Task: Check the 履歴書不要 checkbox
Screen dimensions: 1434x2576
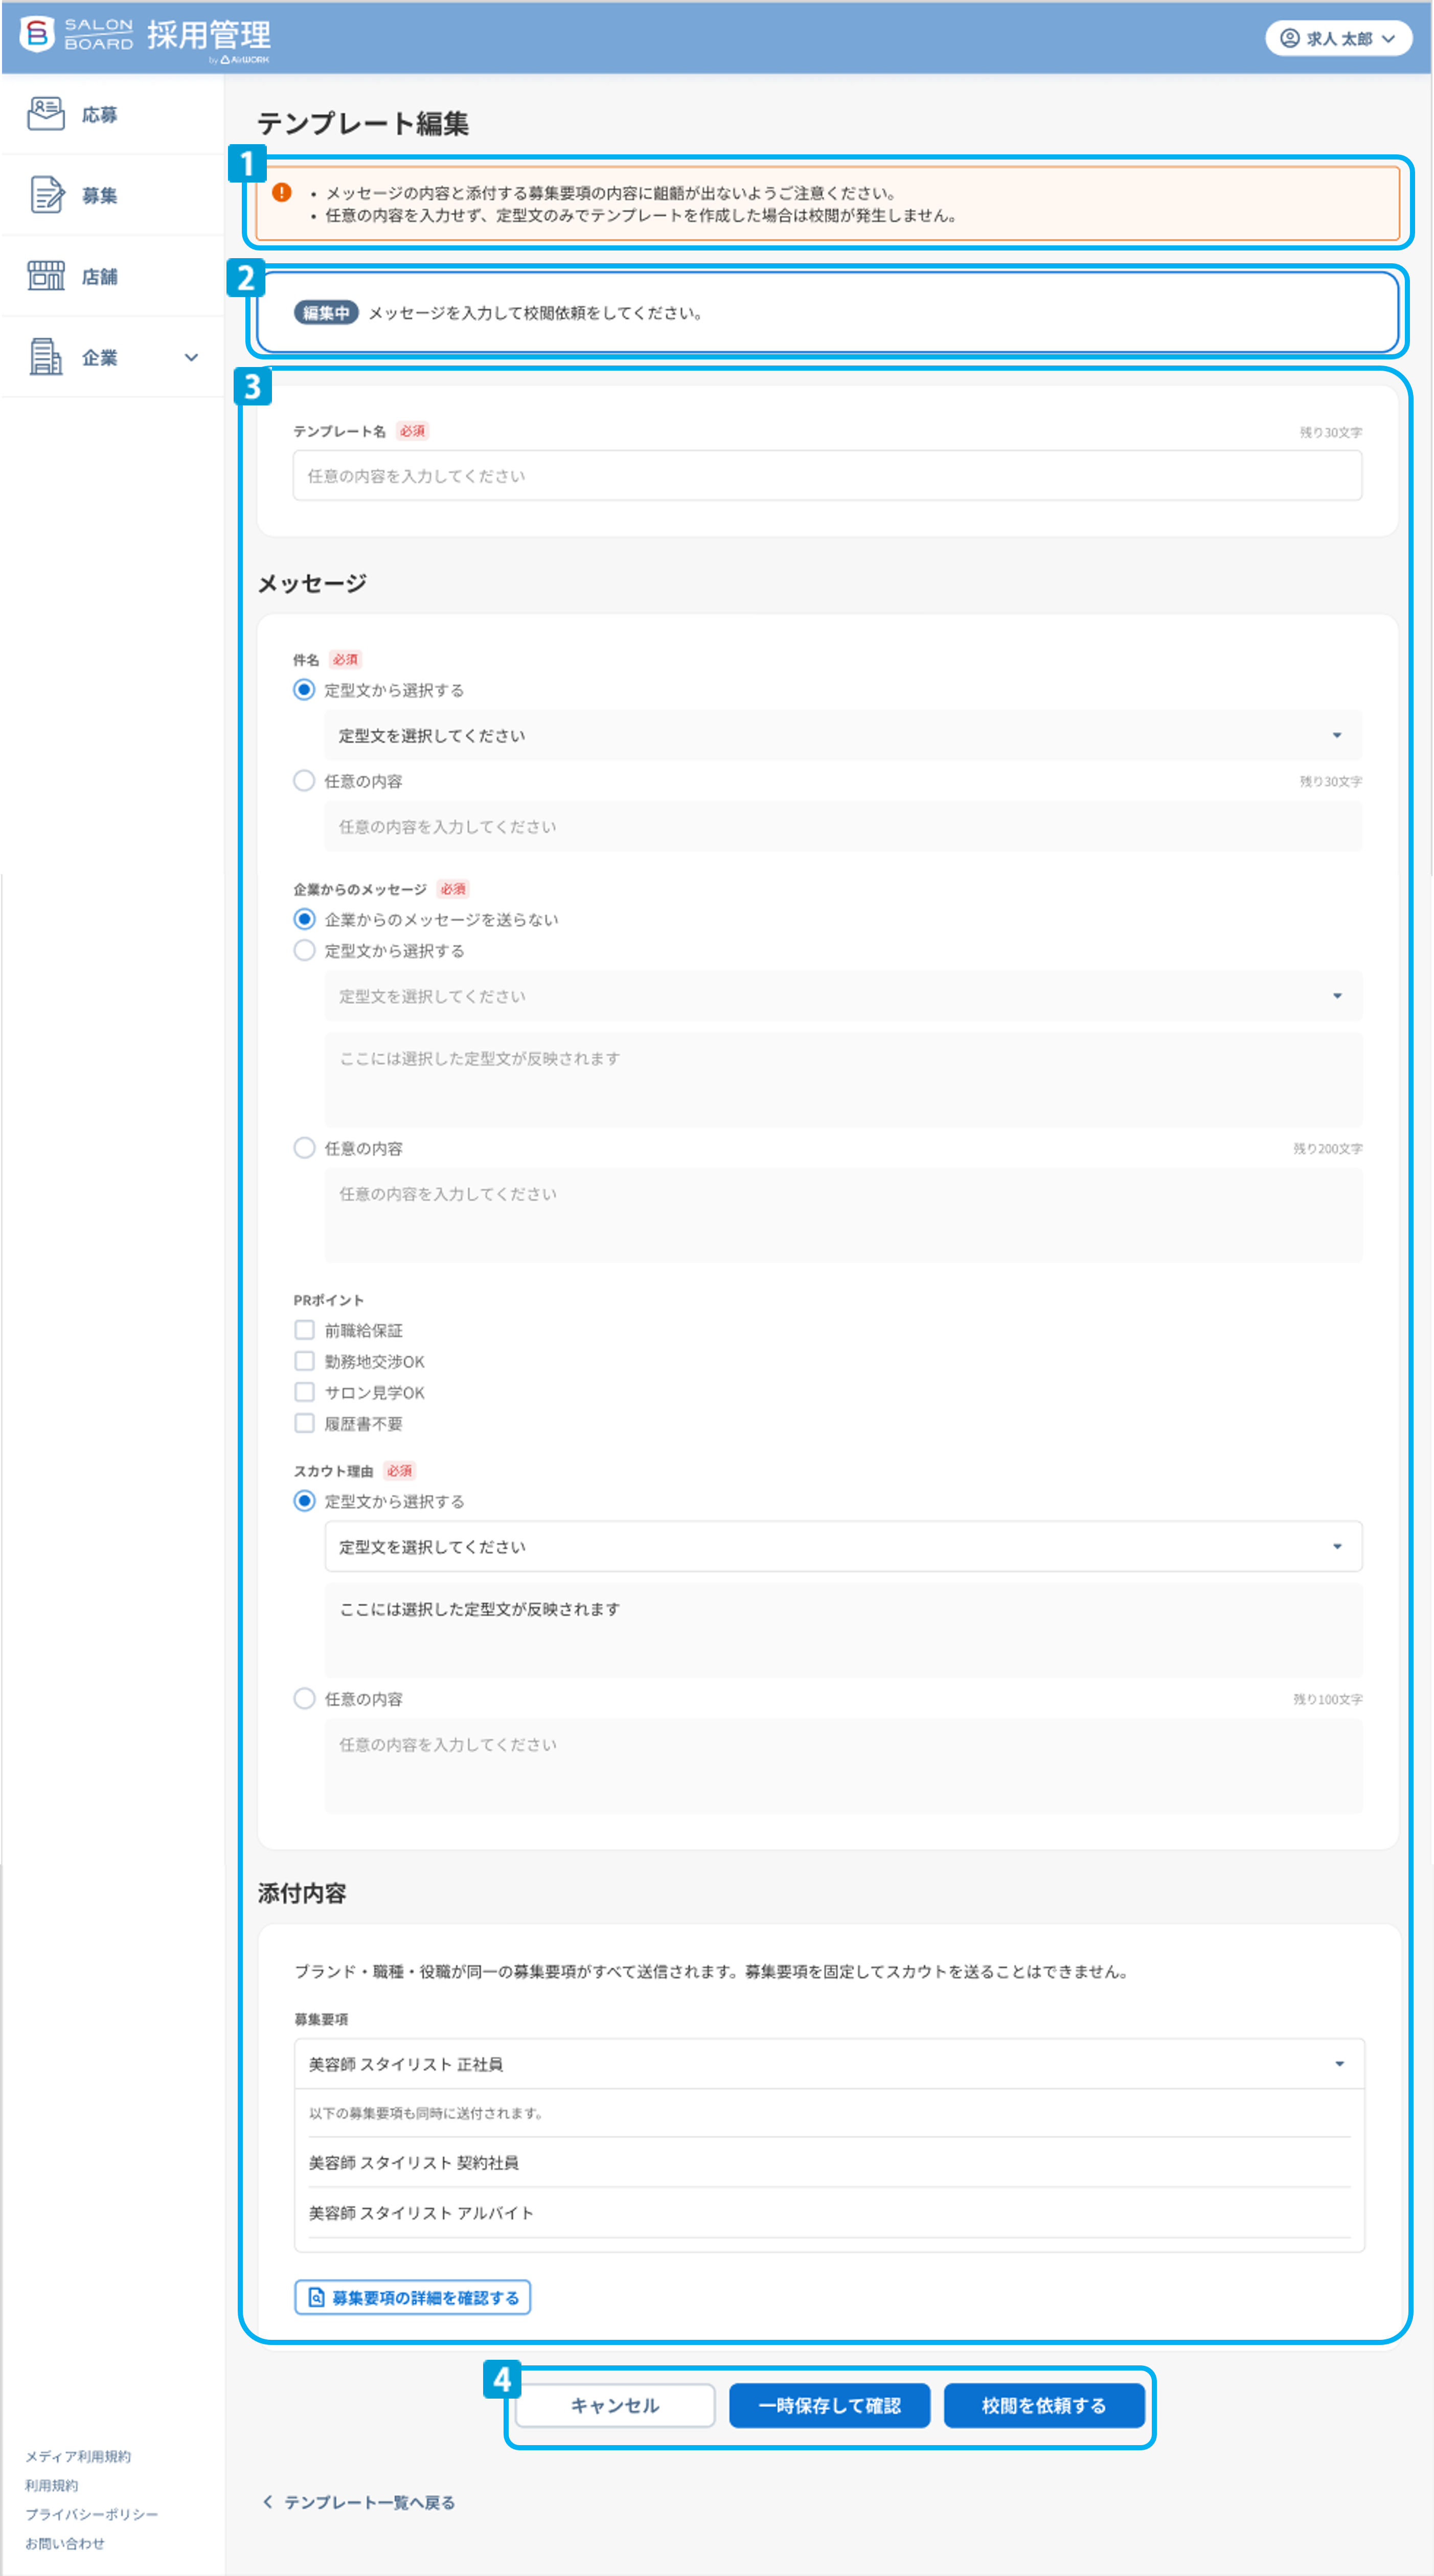Action: click(x=304, y=1423)
